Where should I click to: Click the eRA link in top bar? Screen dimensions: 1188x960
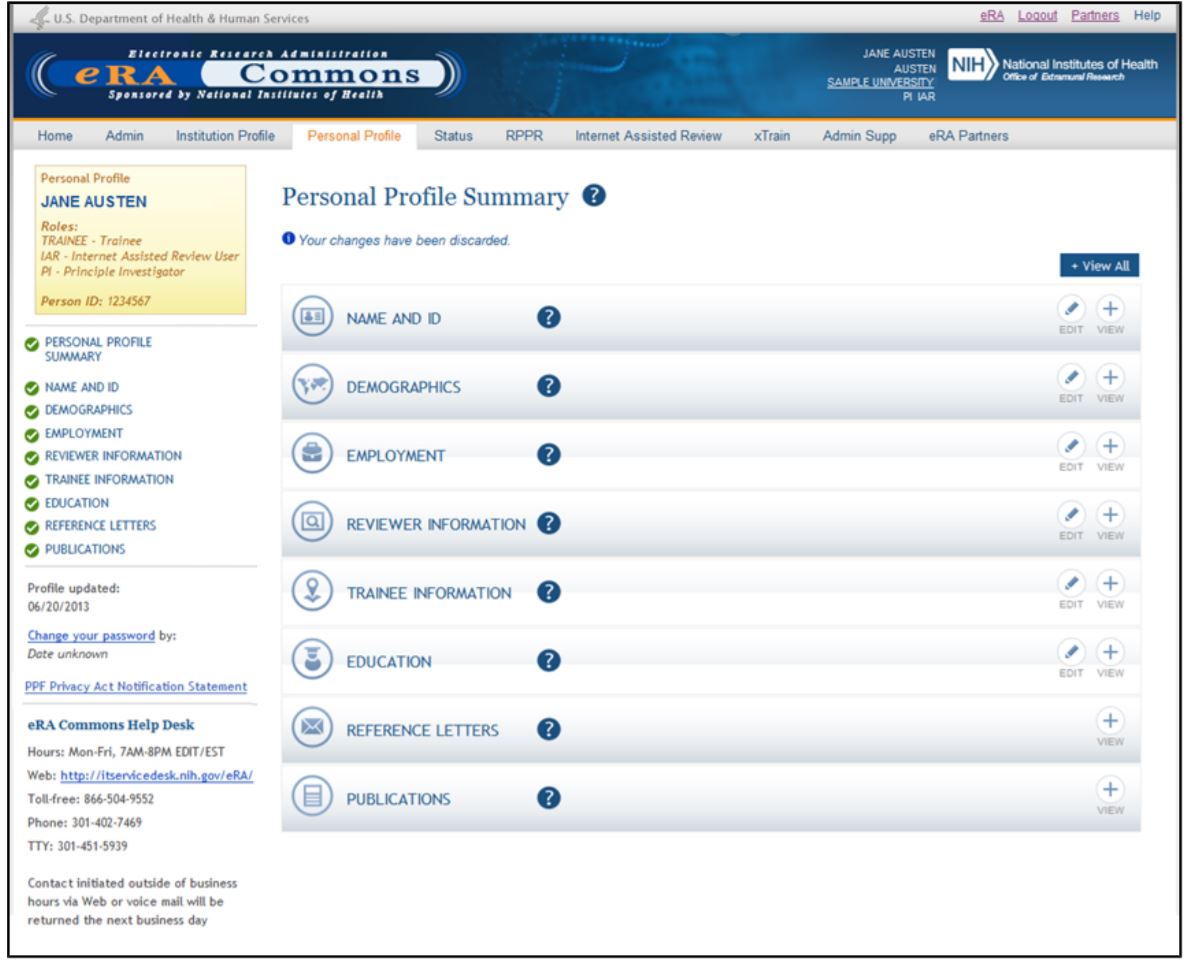(x=991, y=15)
